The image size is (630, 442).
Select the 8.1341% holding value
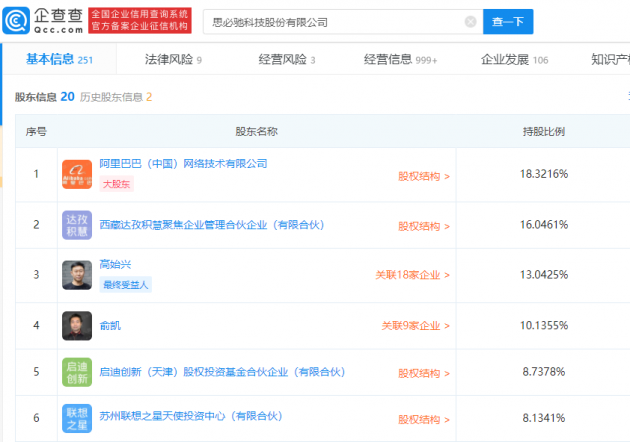click(x=544, y=418)
